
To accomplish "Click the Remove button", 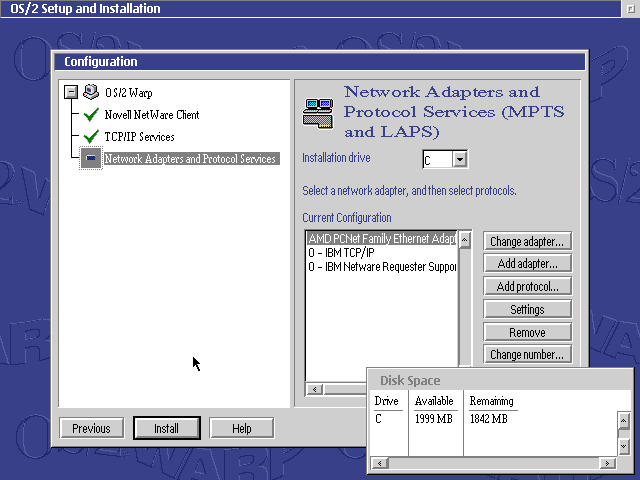I will [527, 332].
